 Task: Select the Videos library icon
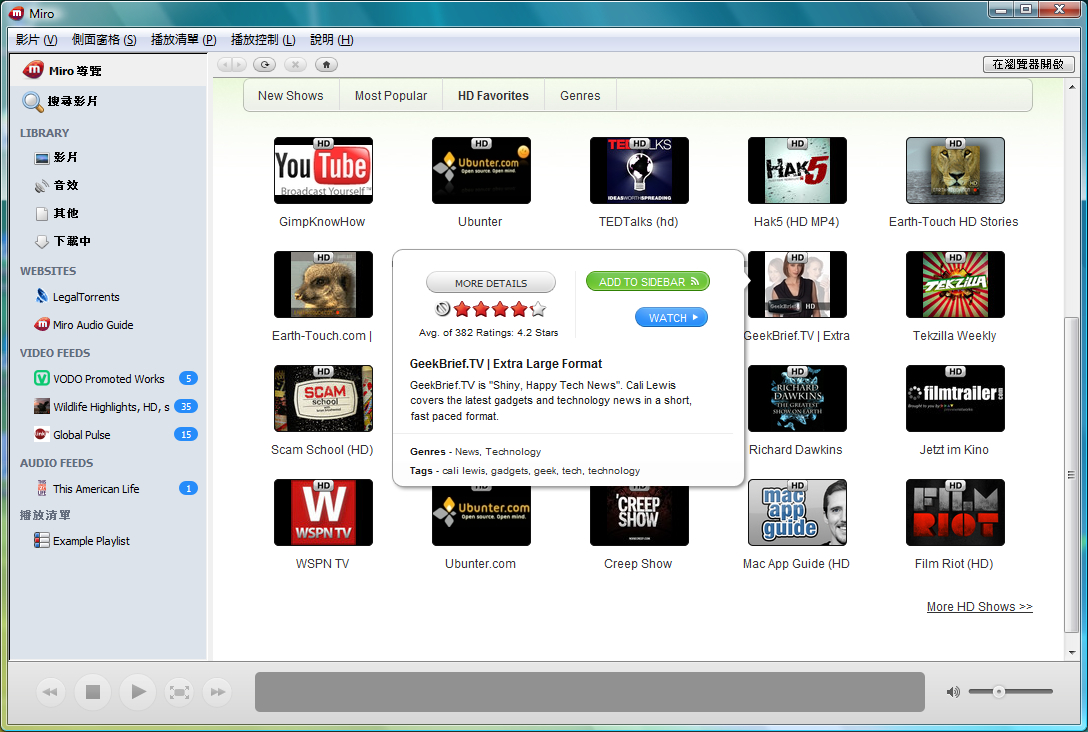pos(42,158)
